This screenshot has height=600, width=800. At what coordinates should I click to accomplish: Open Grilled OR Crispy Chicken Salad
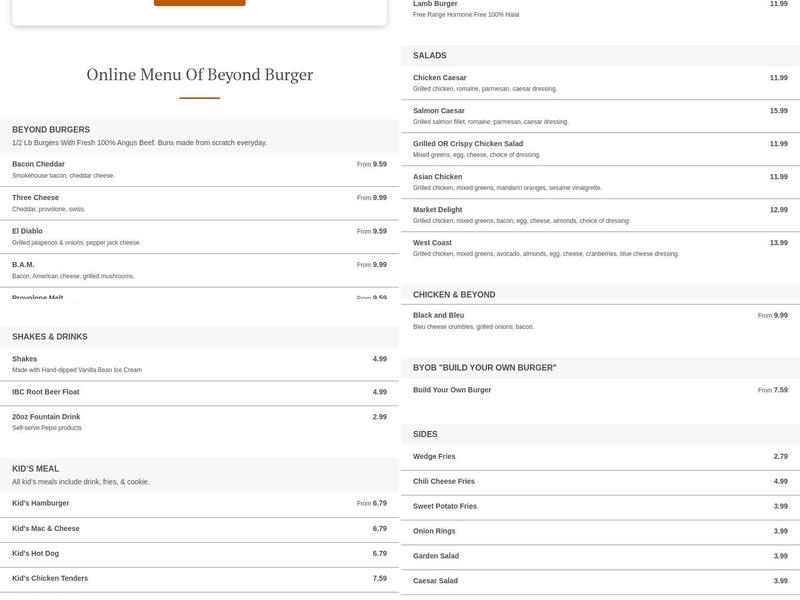(x=601, y=149)
